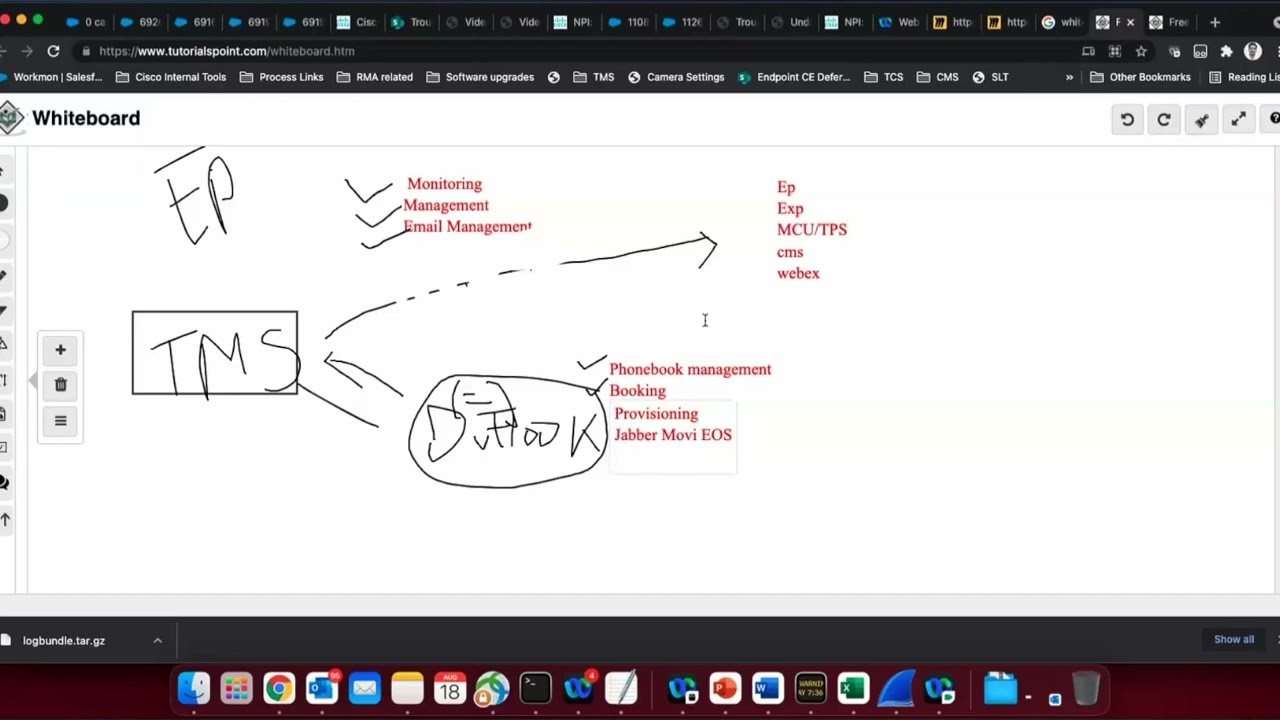1280x720 pixels.
Task: Expand the whiteboard to fullscreen
Action: point(1238,120)
